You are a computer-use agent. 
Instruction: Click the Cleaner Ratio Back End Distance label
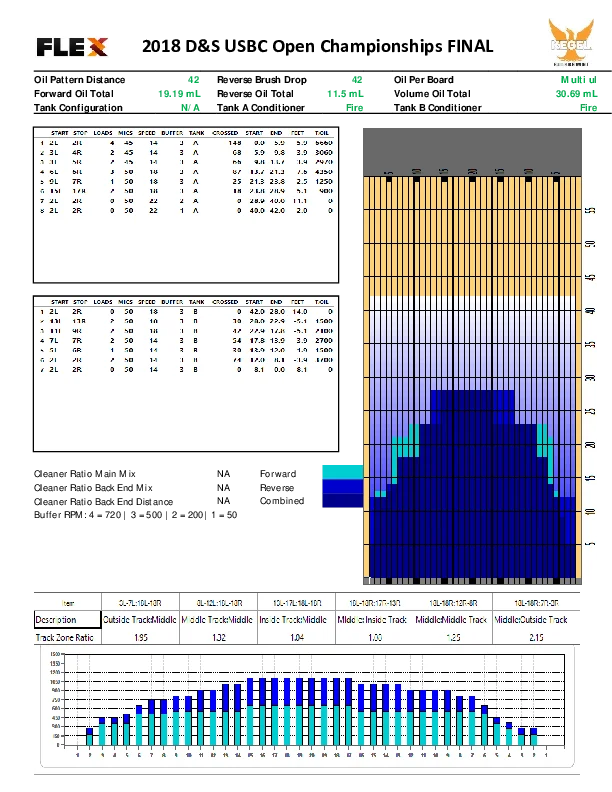[104, 502]
